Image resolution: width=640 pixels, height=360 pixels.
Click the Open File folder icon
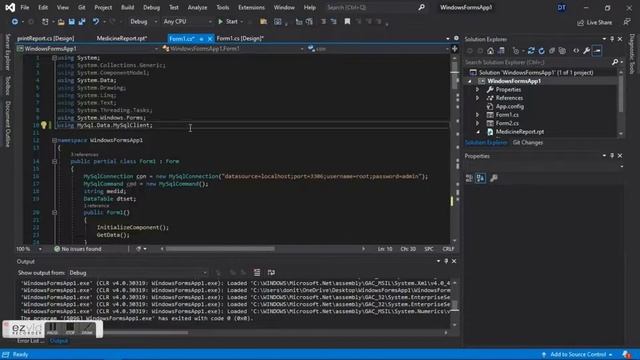coord(61,22)
